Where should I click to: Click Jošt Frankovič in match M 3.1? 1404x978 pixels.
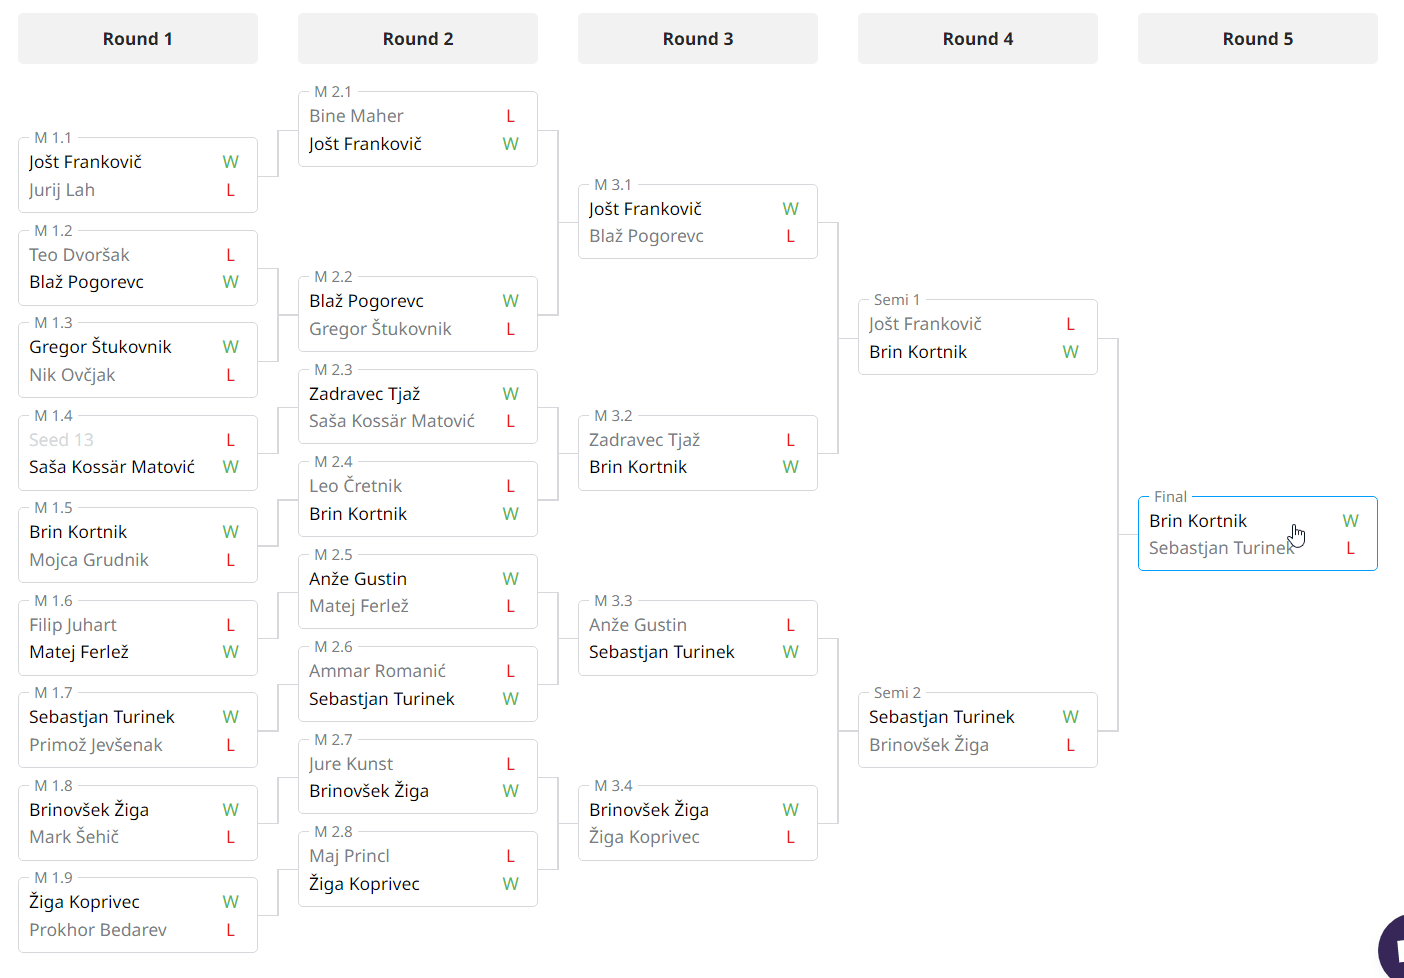(x=645, y=209)
